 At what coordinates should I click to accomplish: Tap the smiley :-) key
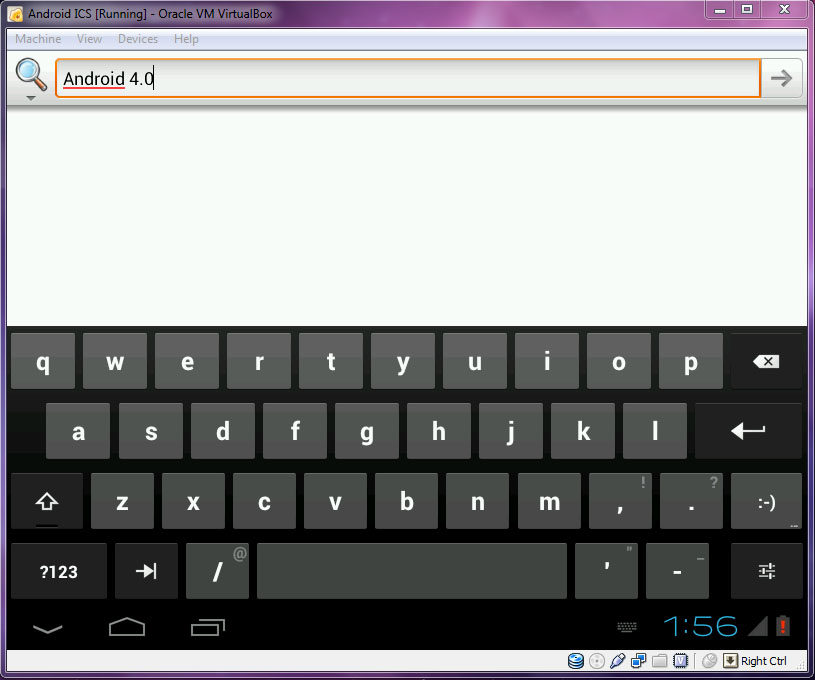tap(767, 501)
